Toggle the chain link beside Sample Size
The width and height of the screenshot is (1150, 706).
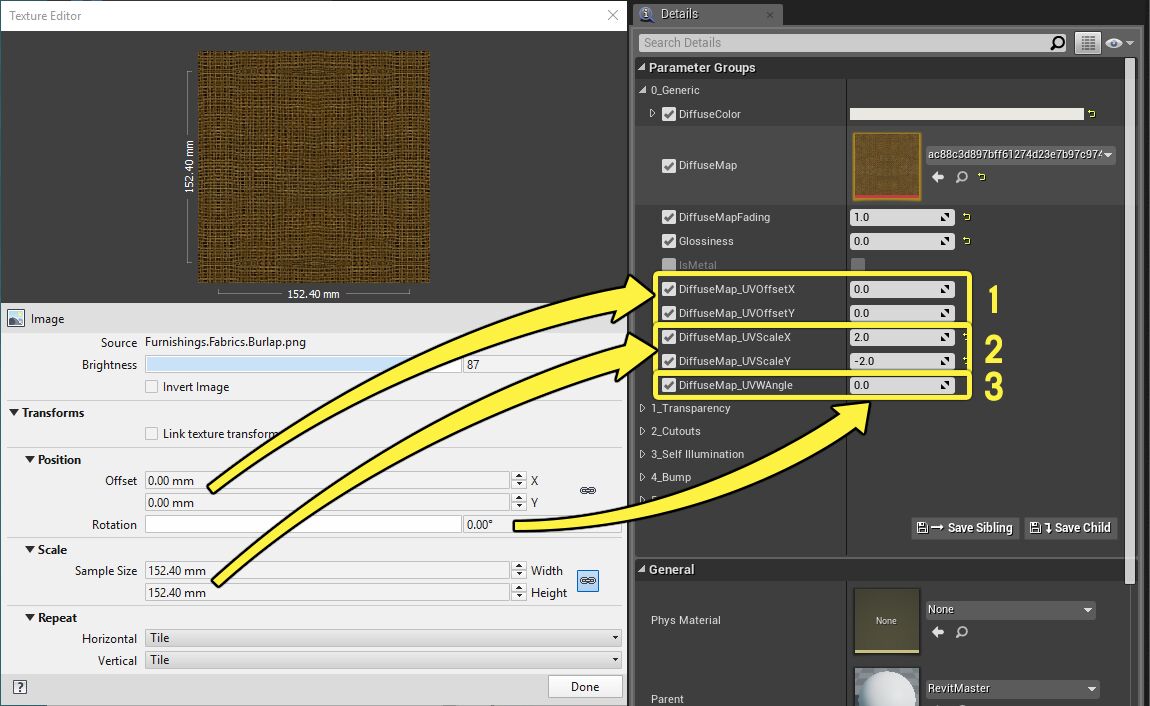click(x=587, y=580)
